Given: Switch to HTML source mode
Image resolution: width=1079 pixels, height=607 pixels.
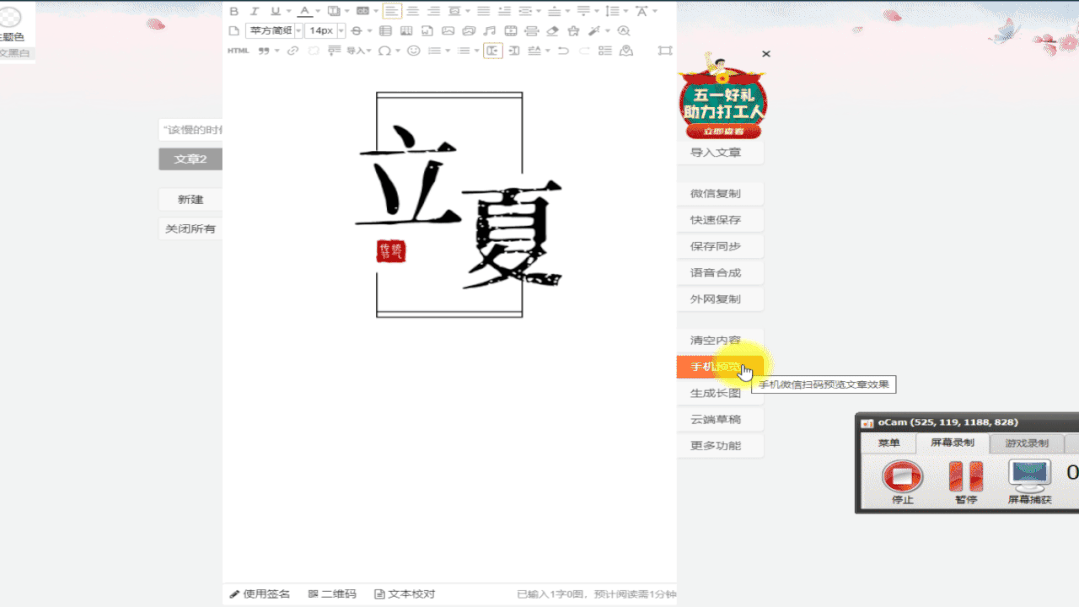Looking at the screenshot, I should pos(238,51).
